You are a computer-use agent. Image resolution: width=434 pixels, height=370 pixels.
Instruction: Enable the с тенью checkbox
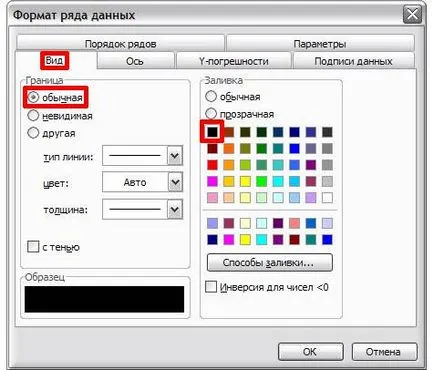pyautogui.click(x=53, y=247)
